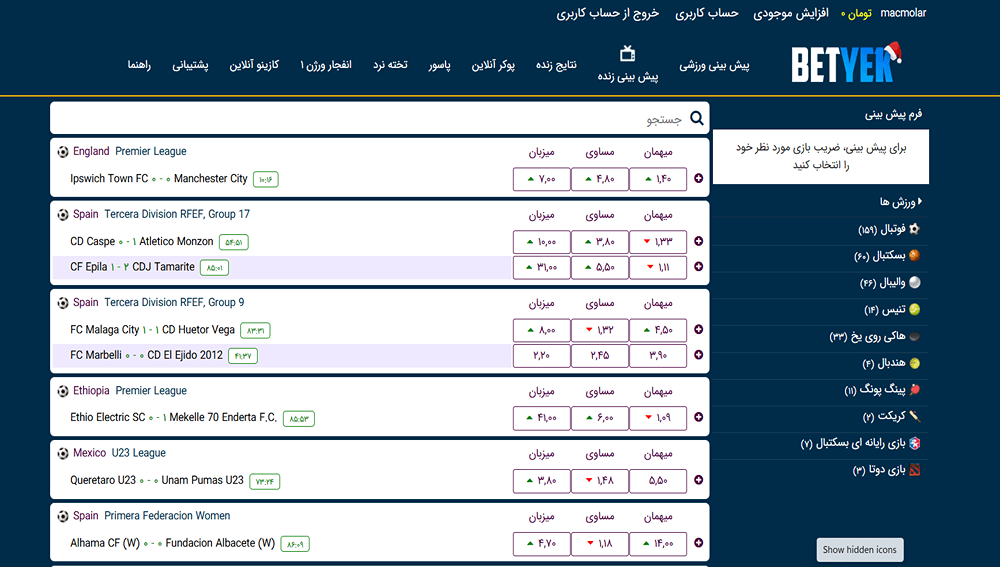Click the football icon in sports sidebar
Screen dimensions: 1000x567
point(915,229)
